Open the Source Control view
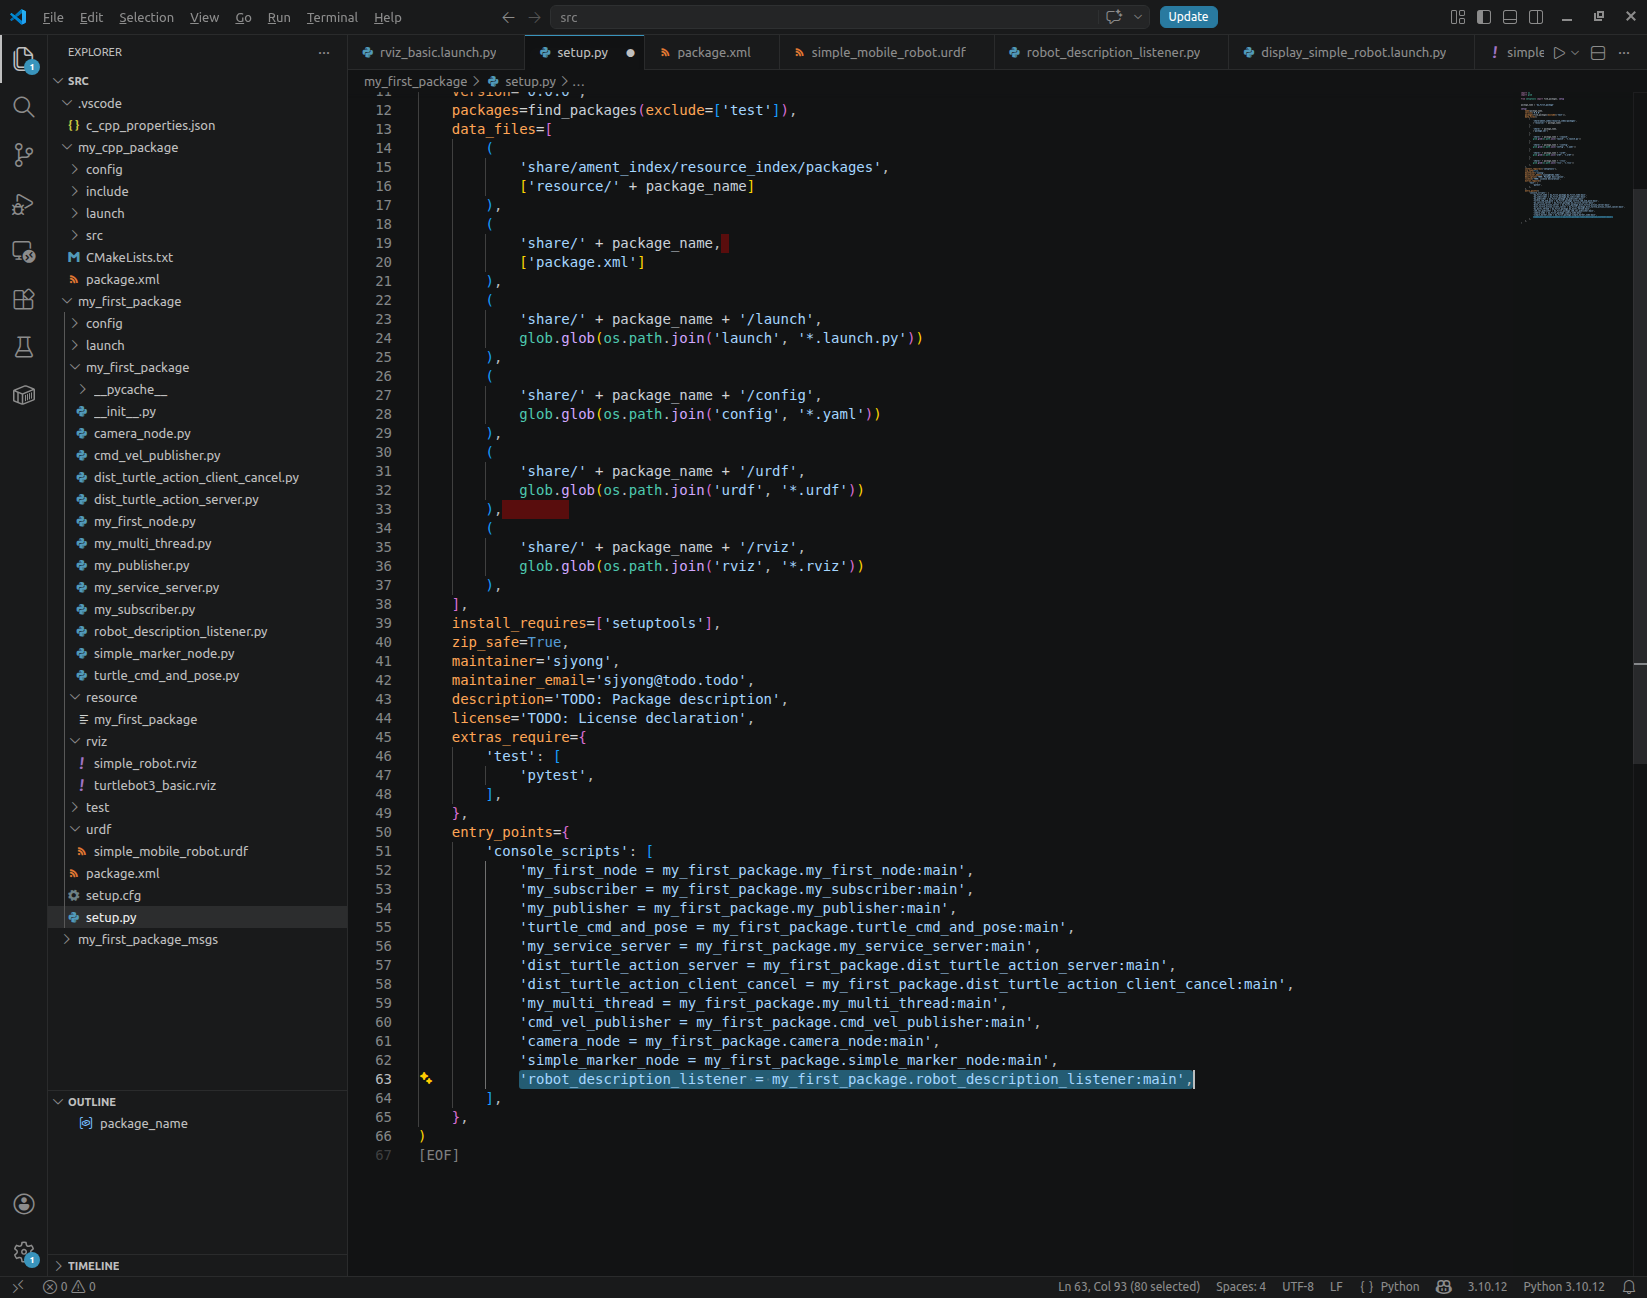Image resolution: width=1647 pixels, height=1298 pixels. pos(24,155)
